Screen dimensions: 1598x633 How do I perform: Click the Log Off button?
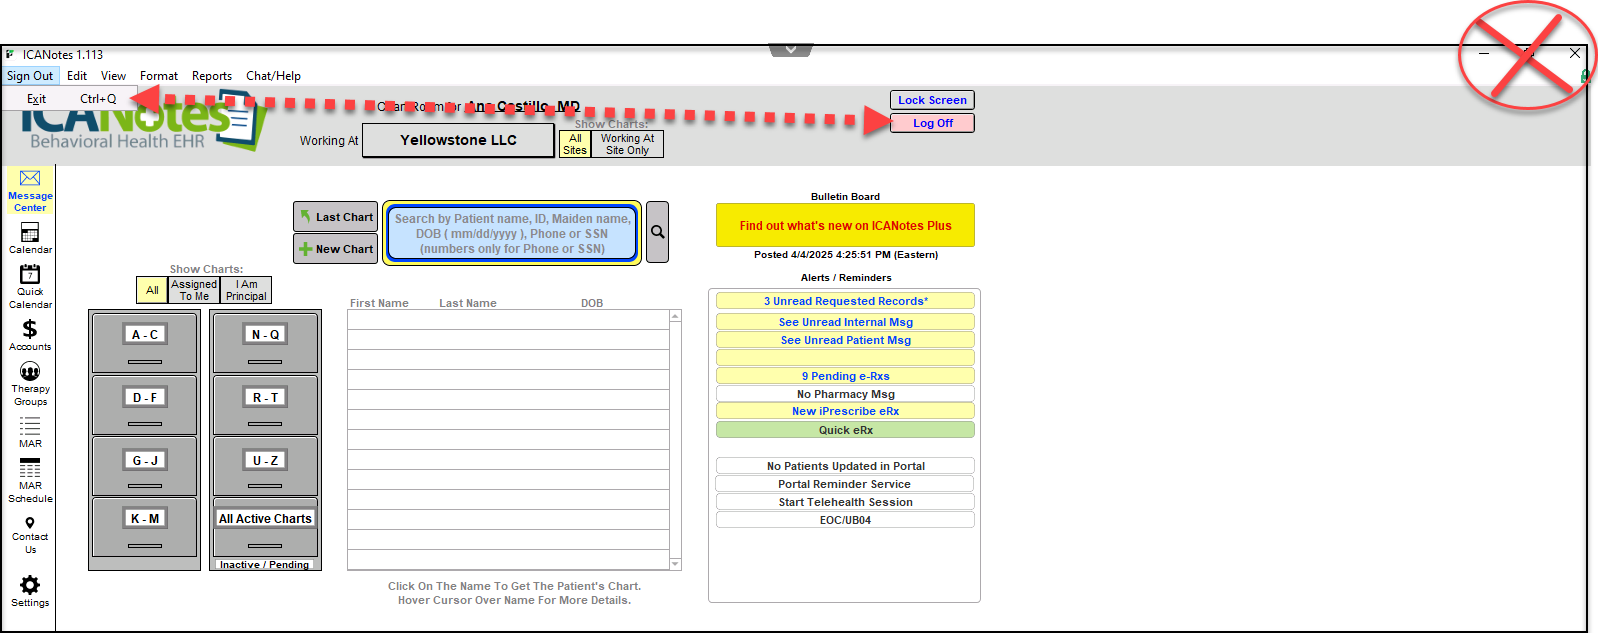pos(932,123)
